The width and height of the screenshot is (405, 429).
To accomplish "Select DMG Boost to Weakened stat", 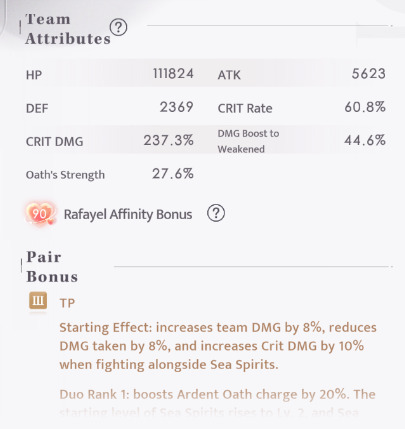I will click(x=301, y=141).
